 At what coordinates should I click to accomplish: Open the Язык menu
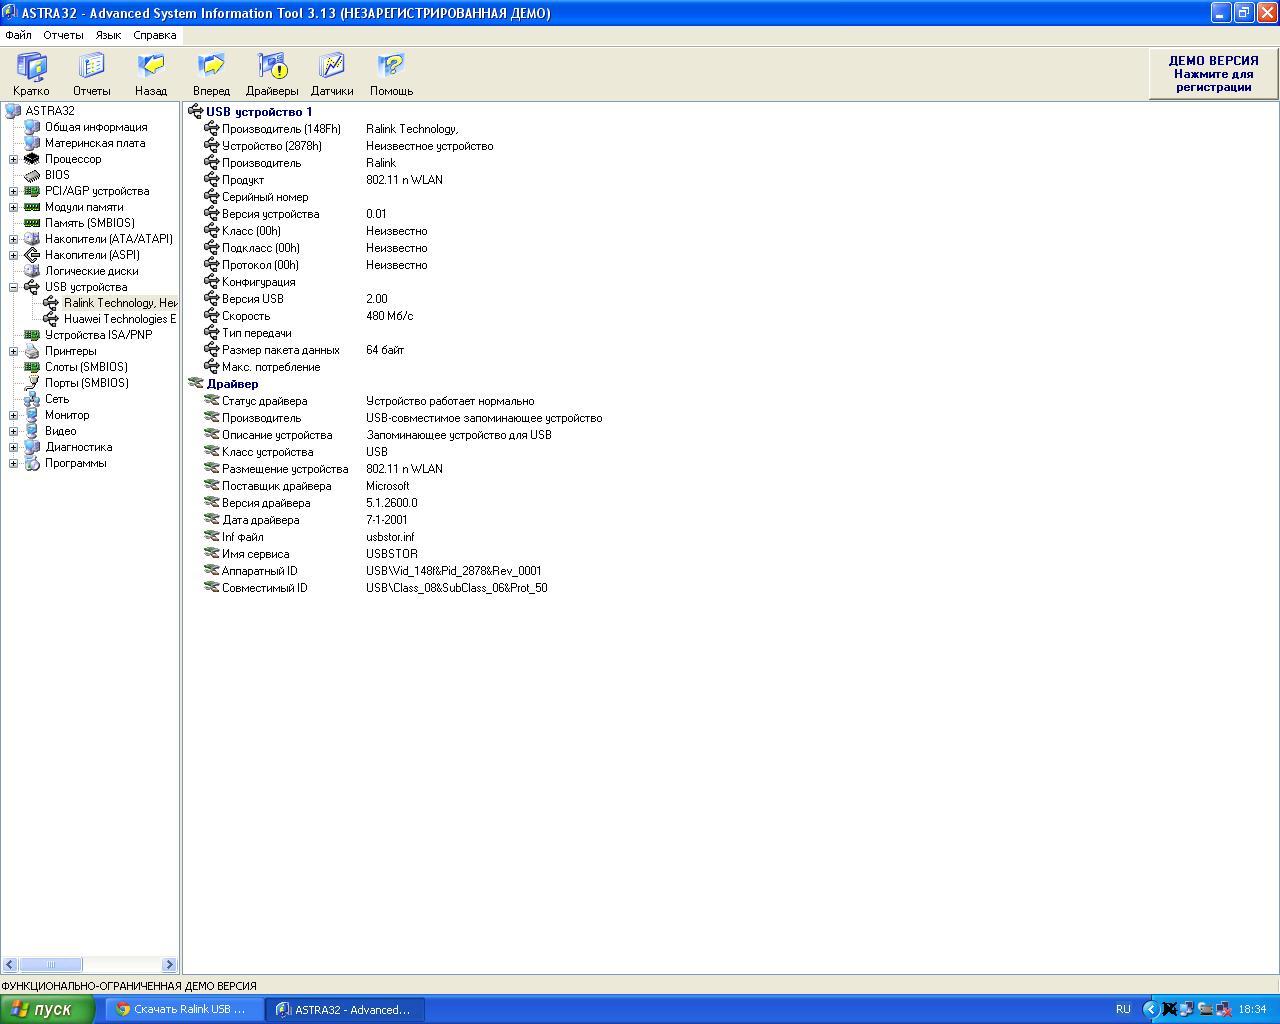coord(108,35)
